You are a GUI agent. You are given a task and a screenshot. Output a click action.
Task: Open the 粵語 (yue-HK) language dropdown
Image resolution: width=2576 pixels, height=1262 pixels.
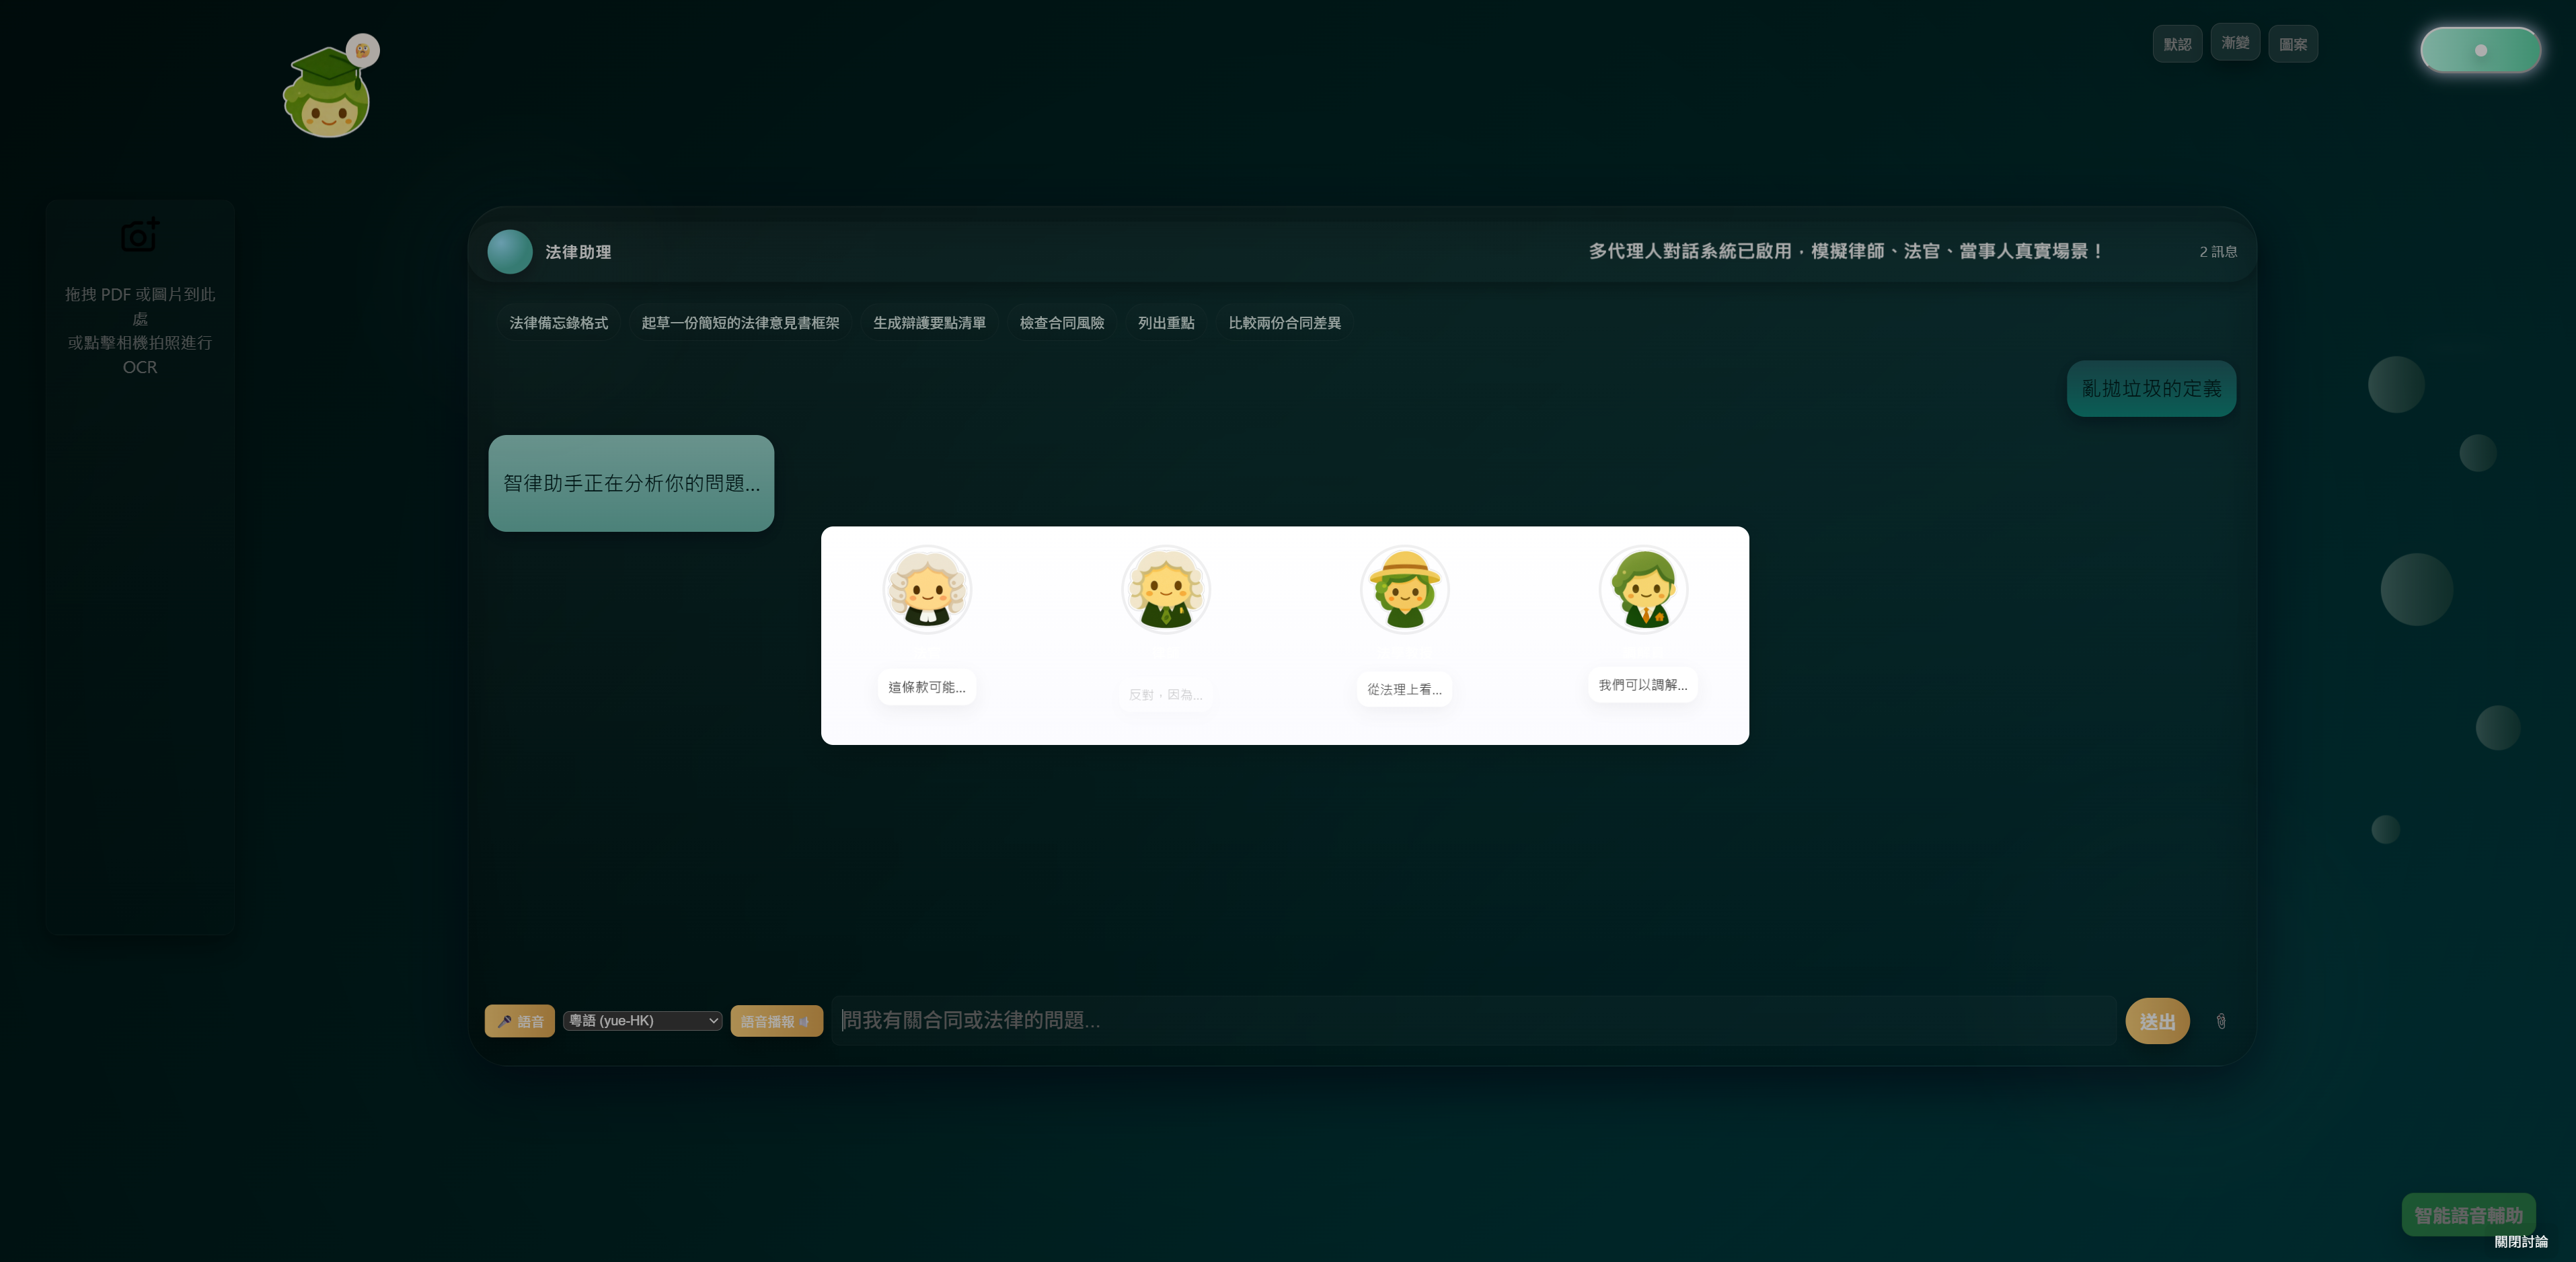coord(643,1020)
